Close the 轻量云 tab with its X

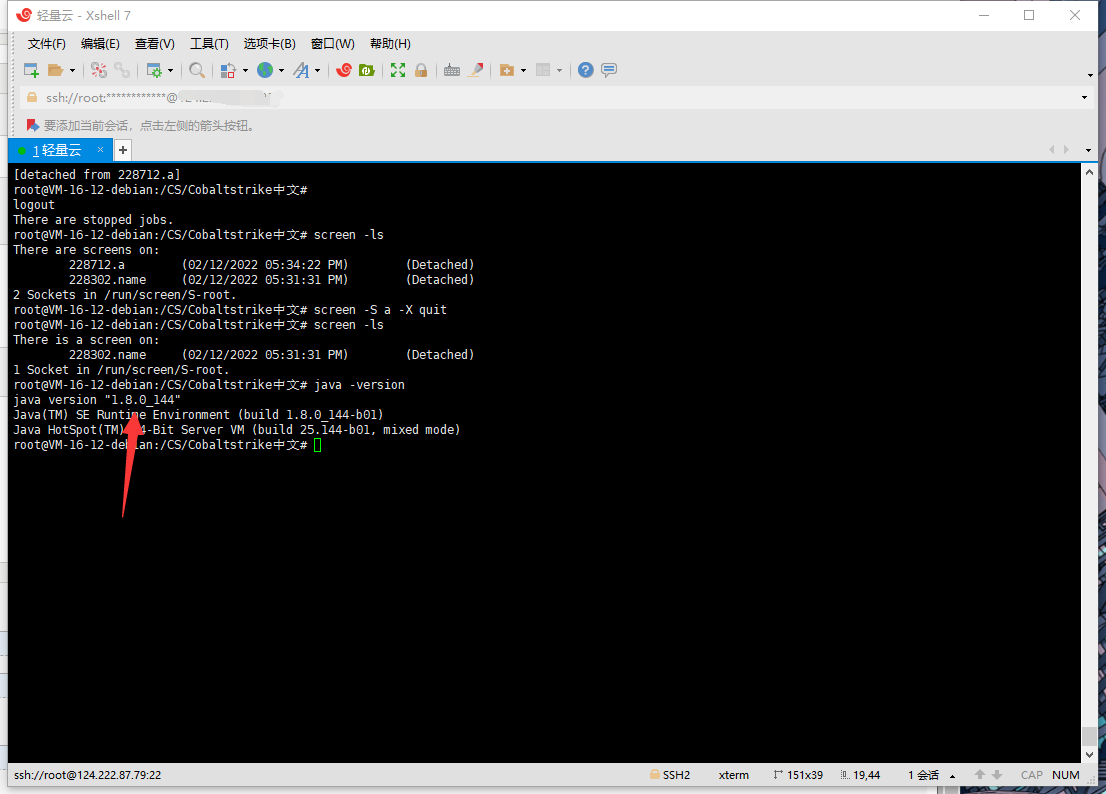coord(100,149)
